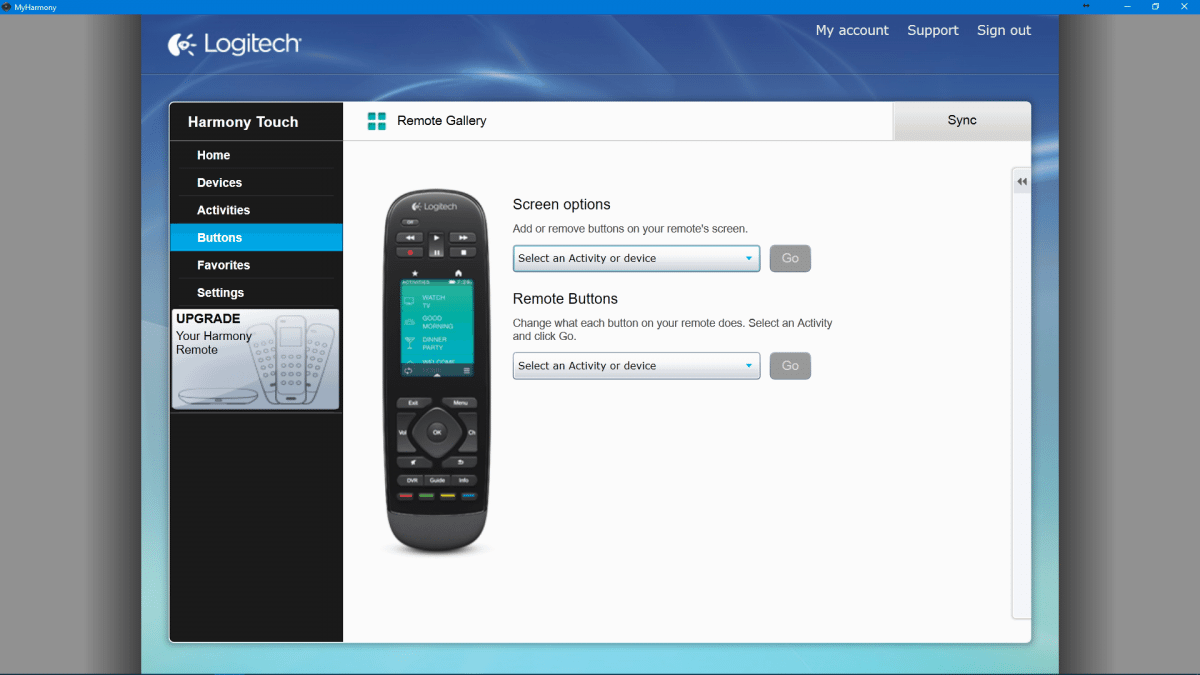The height and width of the screenshot is (675, 1200).
Task: Click the star favorites icon on the remote
Action: (x=415, y=273)
